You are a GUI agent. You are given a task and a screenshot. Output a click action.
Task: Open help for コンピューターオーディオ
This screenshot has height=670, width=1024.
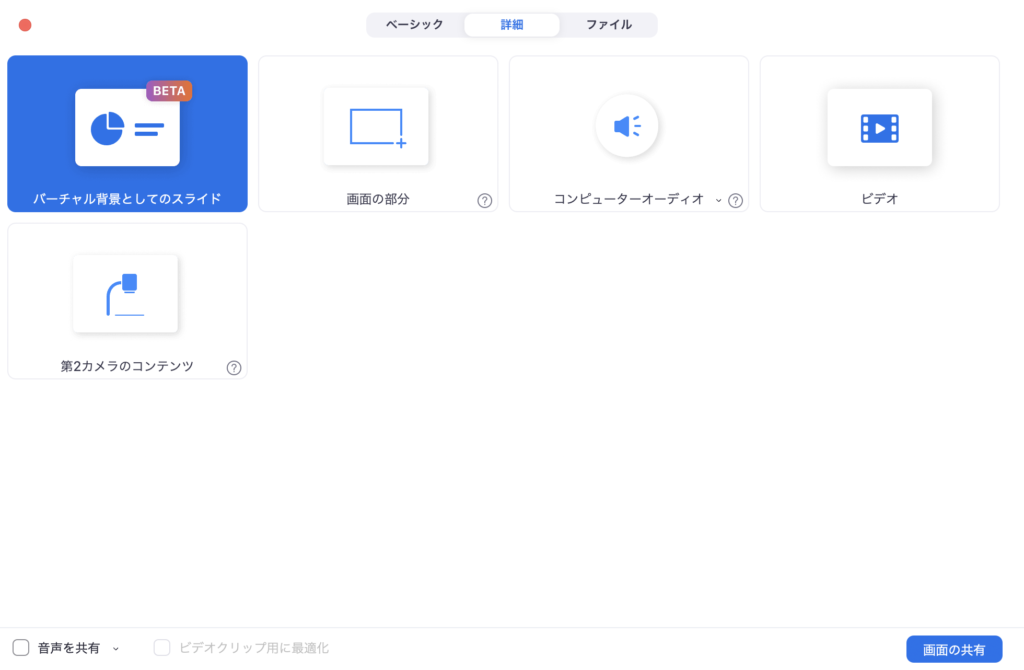[735, 200]
